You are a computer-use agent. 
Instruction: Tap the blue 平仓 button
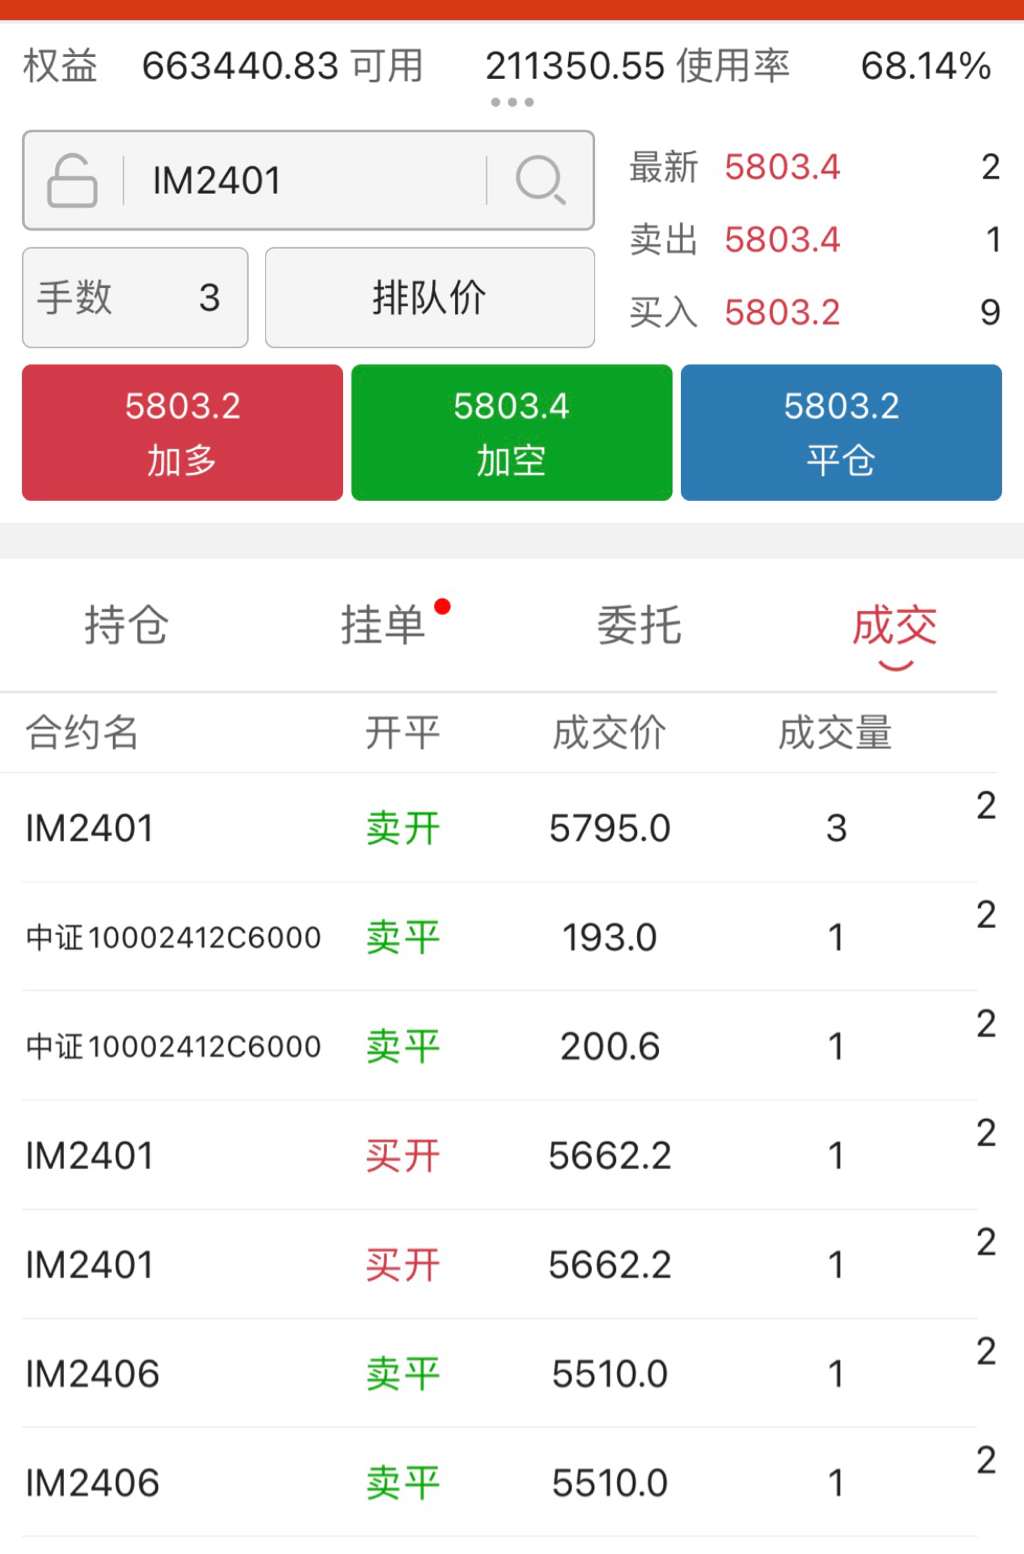point(841,432)
